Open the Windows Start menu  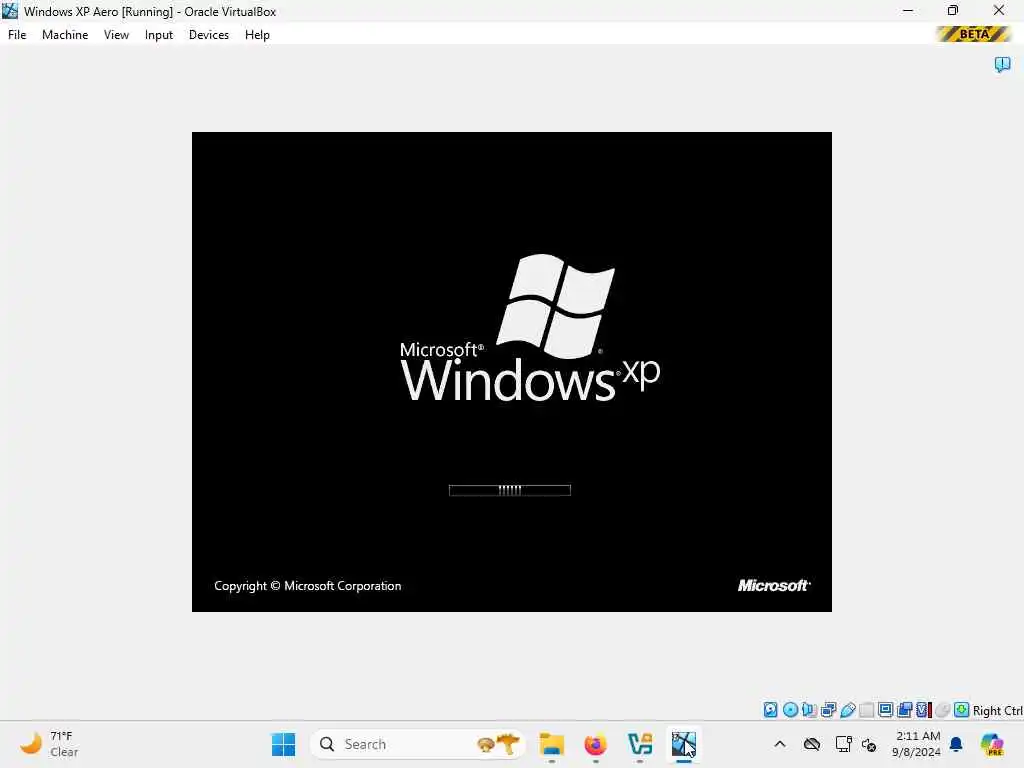(x=283, y=744)
